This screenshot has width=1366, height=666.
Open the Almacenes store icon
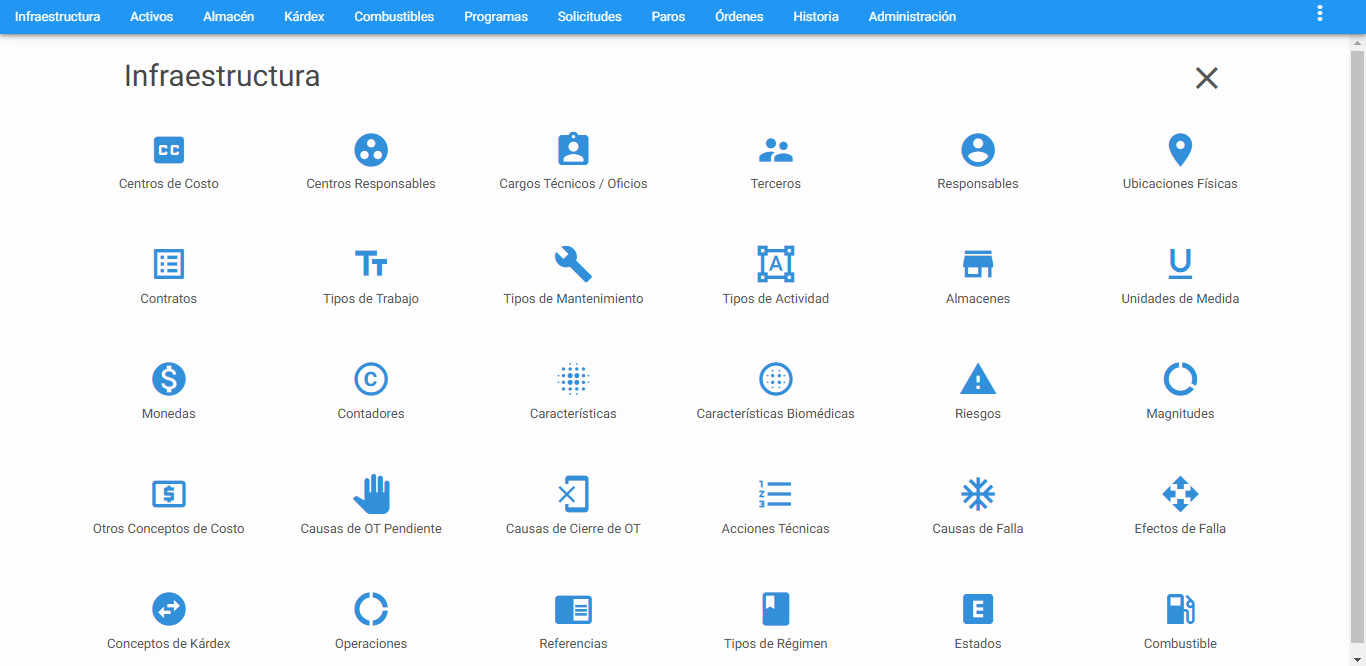tap(978, 264)
